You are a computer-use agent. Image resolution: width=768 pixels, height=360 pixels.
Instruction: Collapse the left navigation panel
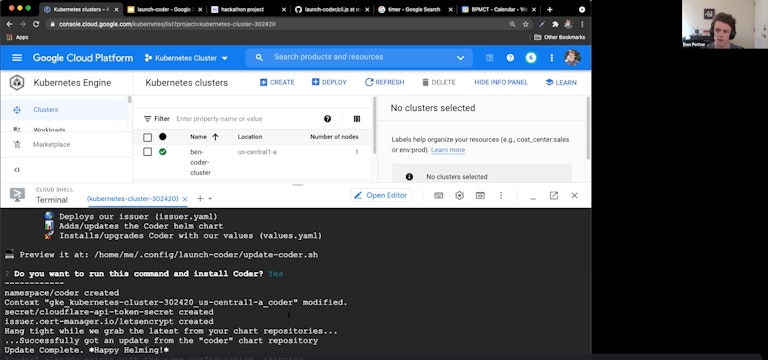(17, 169)
